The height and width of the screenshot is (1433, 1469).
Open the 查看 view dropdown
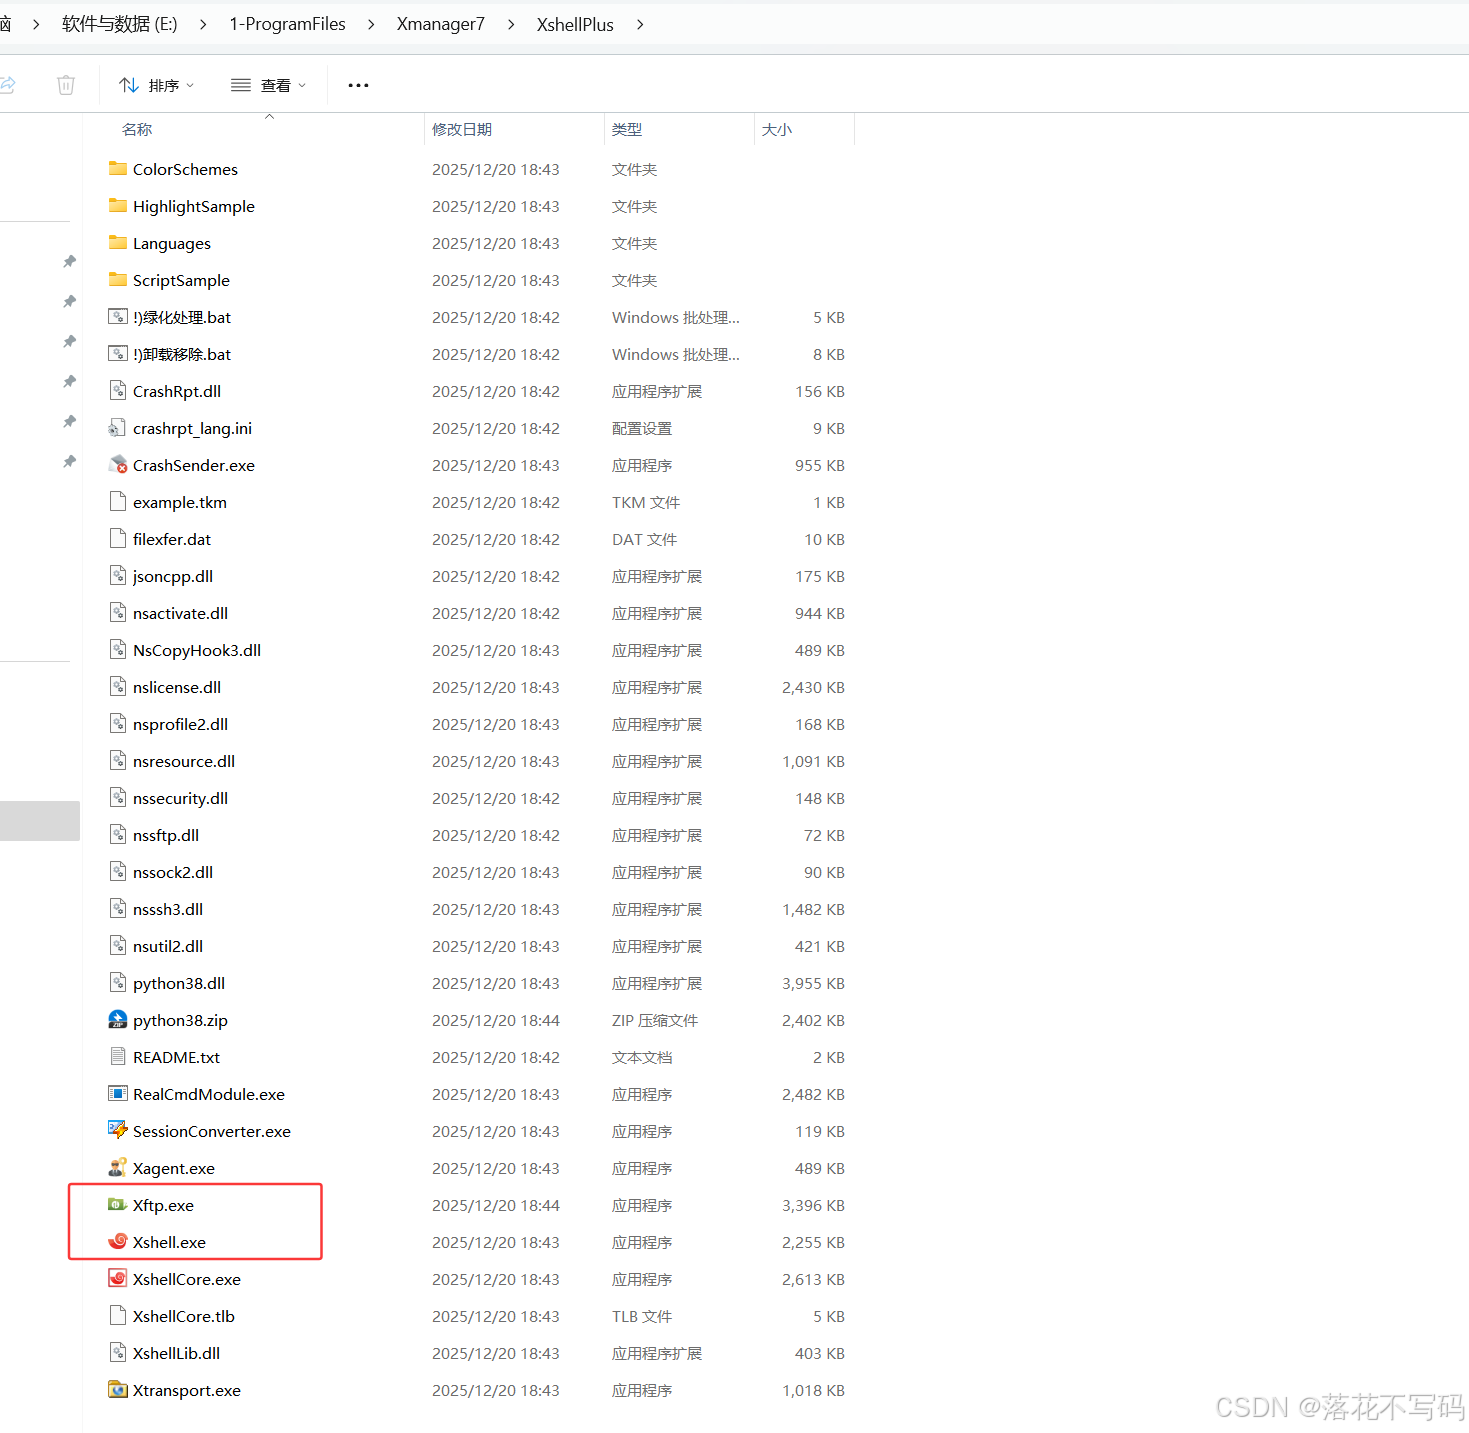point(269,85)
